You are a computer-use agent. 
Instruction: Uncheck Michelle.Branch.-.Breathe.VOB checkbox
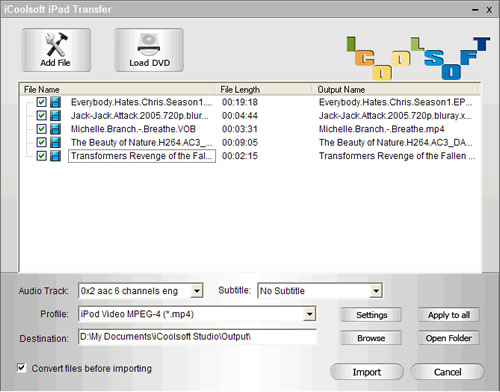[x=41, y=129]
